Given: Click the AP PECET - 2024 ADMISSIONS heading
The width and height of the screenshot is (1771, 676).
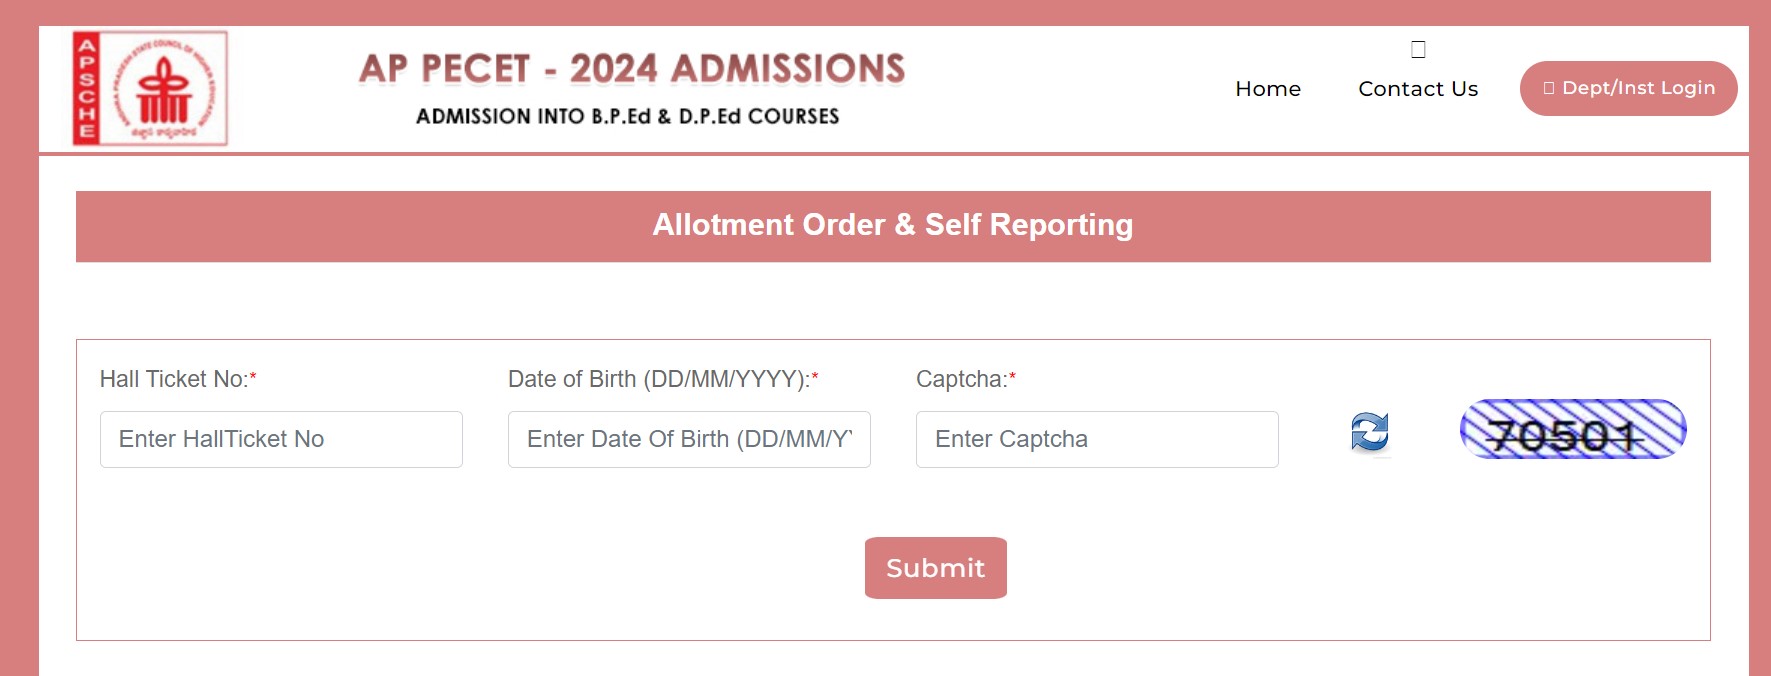Looking at the screenshot, I should point(632,70).
